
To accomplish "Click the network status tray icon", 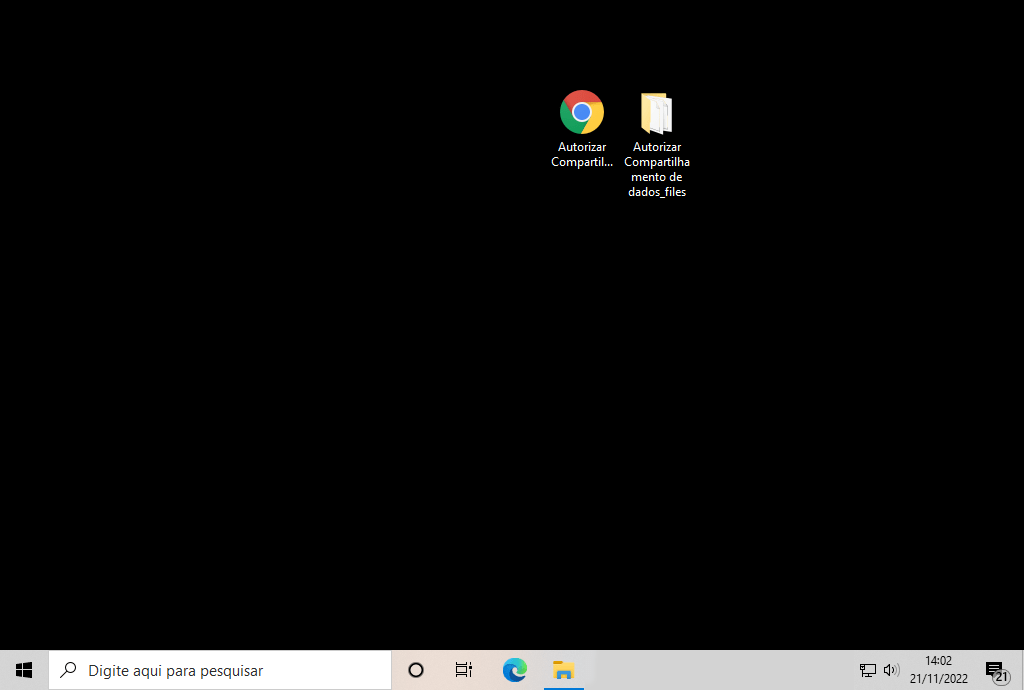I will pos(867,670).
